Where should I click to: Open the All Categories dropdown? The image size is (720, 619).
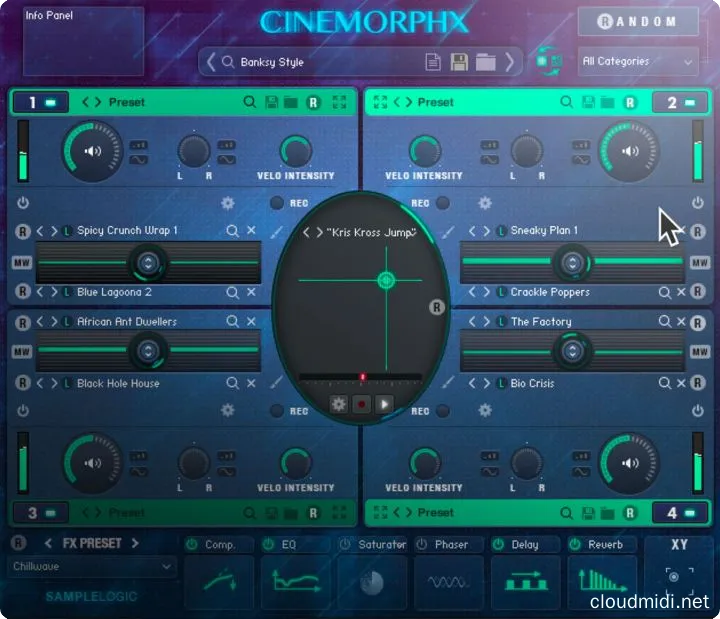point(638,62)
